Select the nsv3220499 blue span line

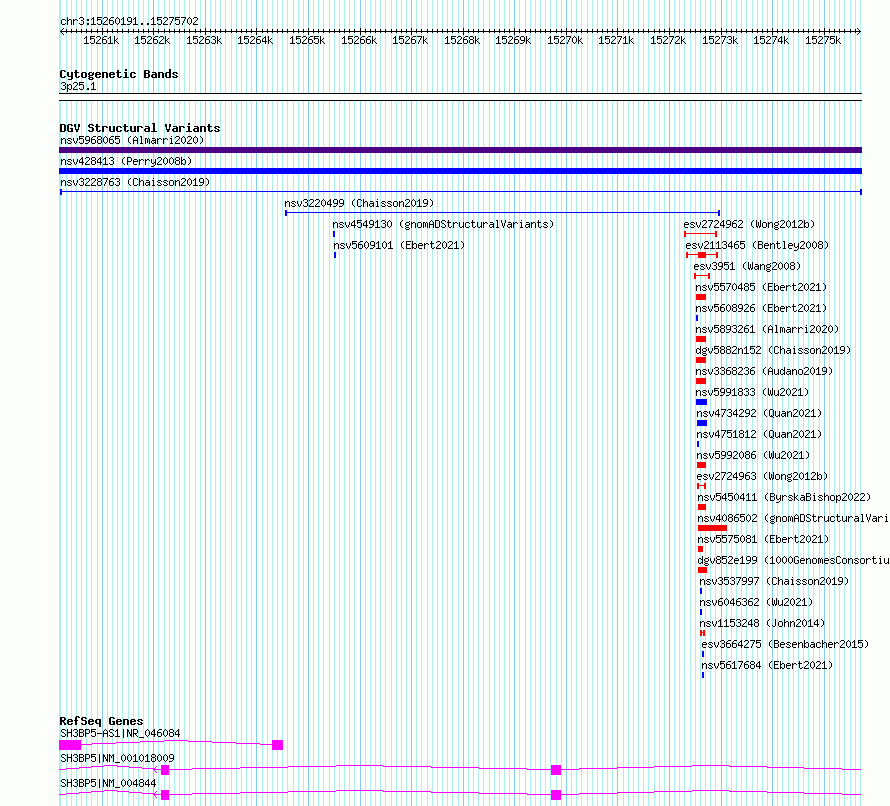[x=502, y=213]
